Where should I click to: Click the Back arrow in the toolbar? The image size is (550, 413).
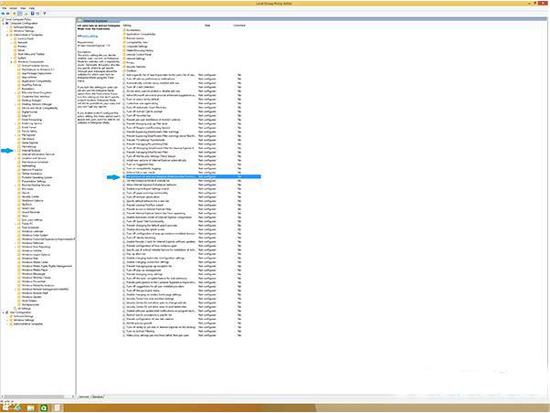click(3, 13)
